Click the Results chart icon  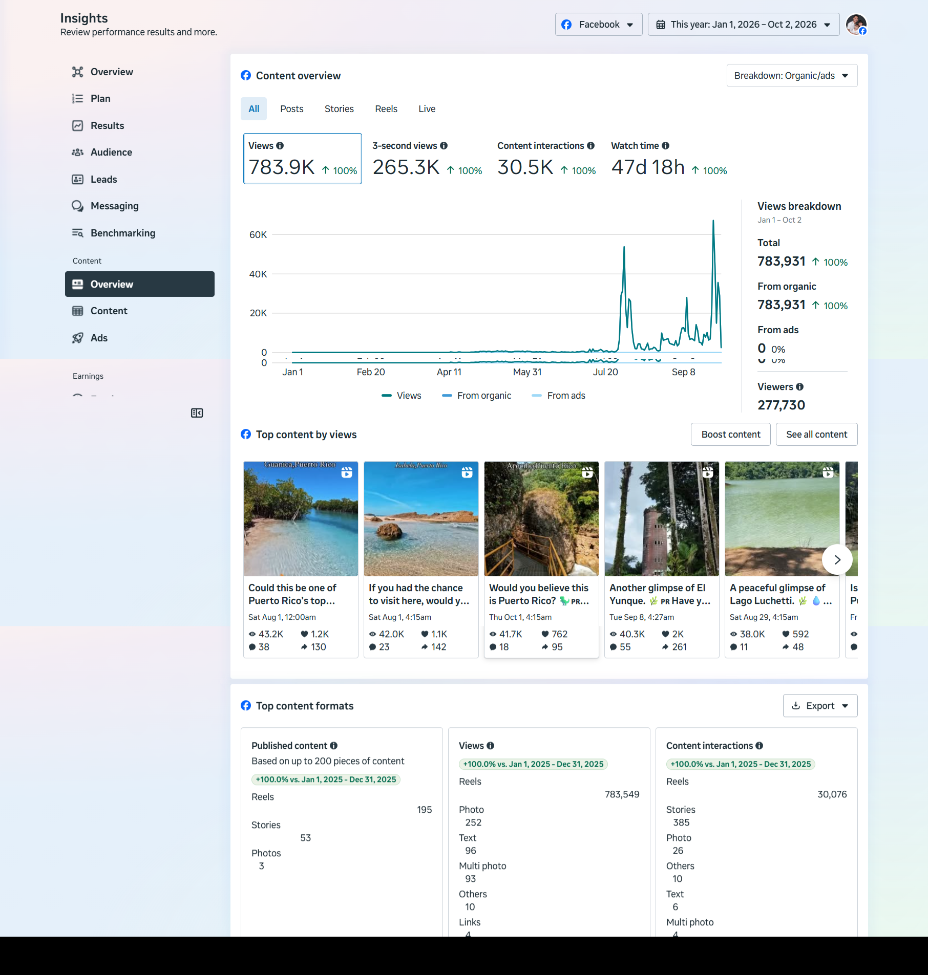78,126
